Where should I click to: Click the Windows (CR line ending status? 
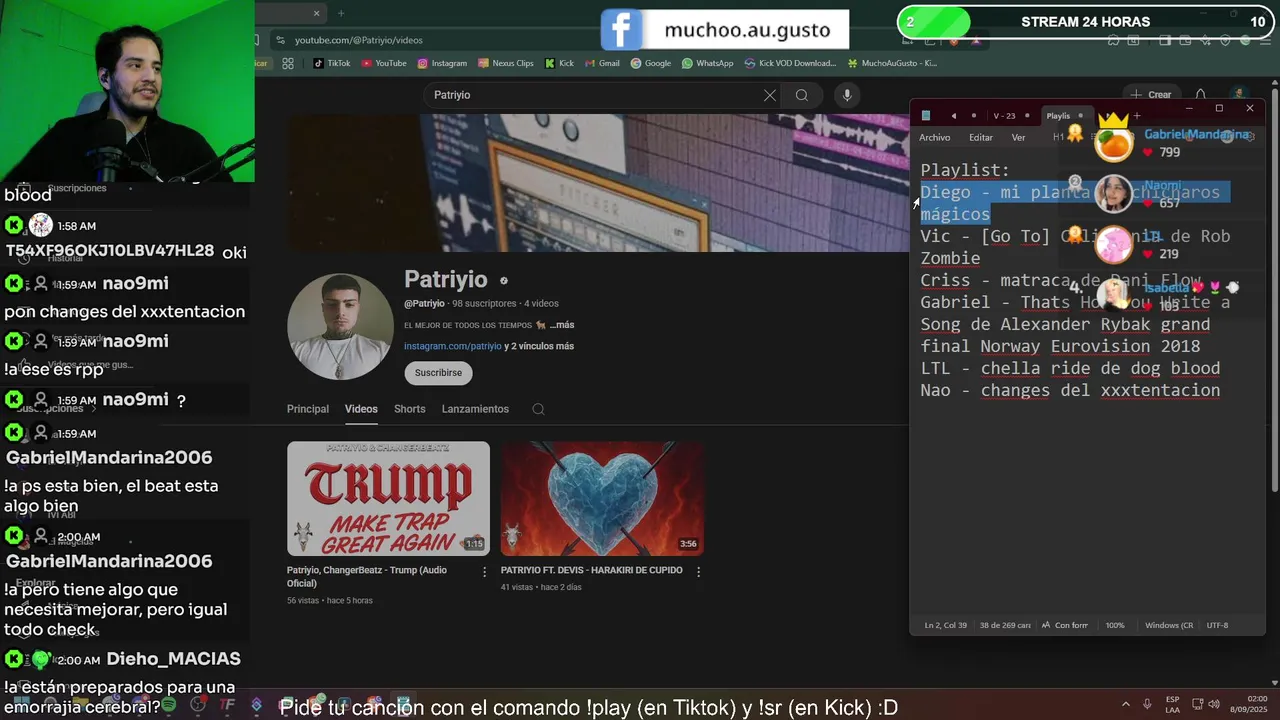(x=1169, y=625)
